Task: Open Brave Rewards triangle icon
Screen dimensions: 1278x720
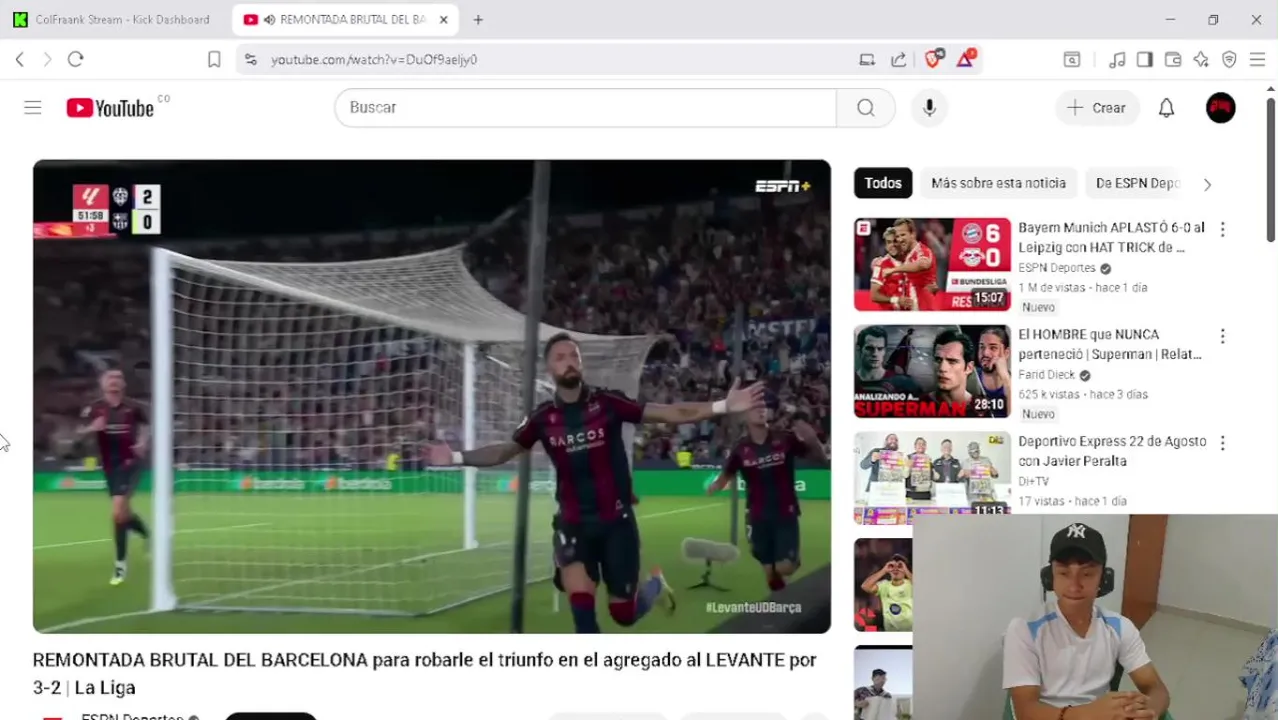Action: tap(966, 59)
